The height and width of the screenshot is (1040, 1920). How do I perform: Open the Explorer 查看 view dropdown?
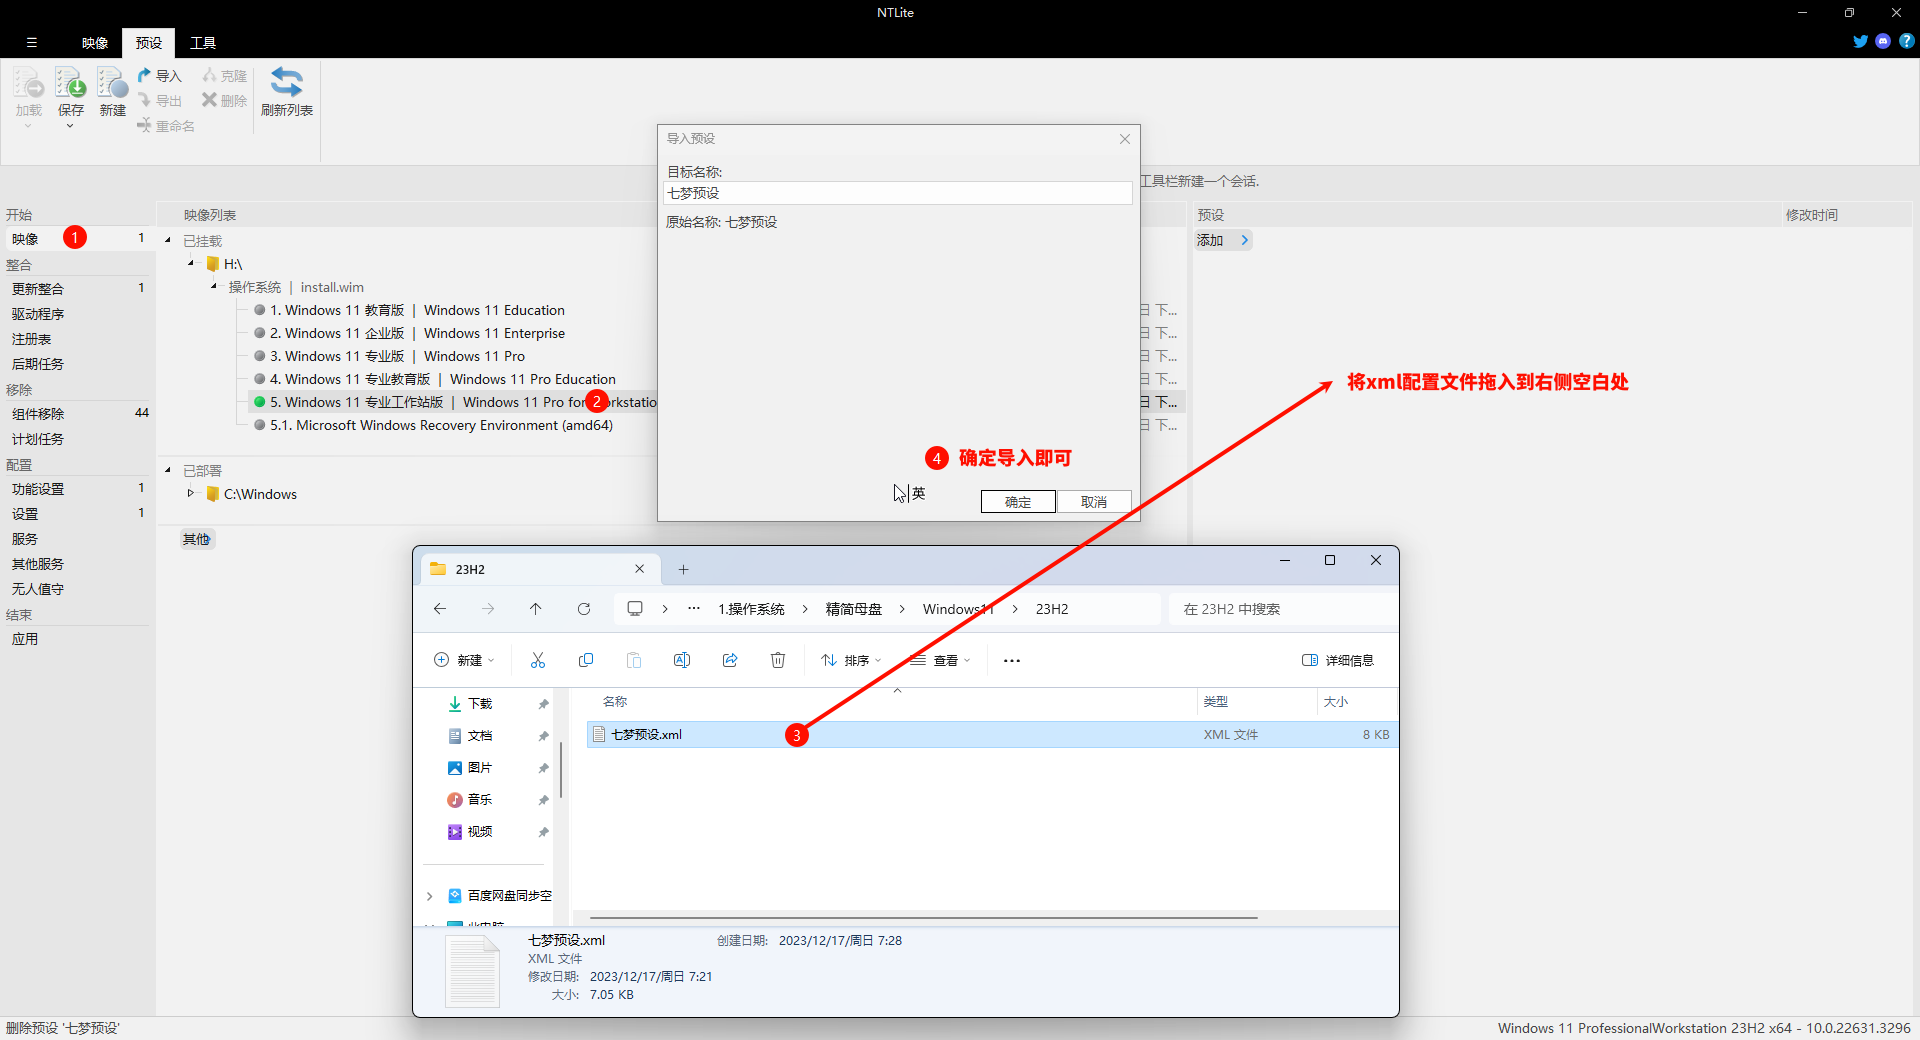[x=941, y=660]
